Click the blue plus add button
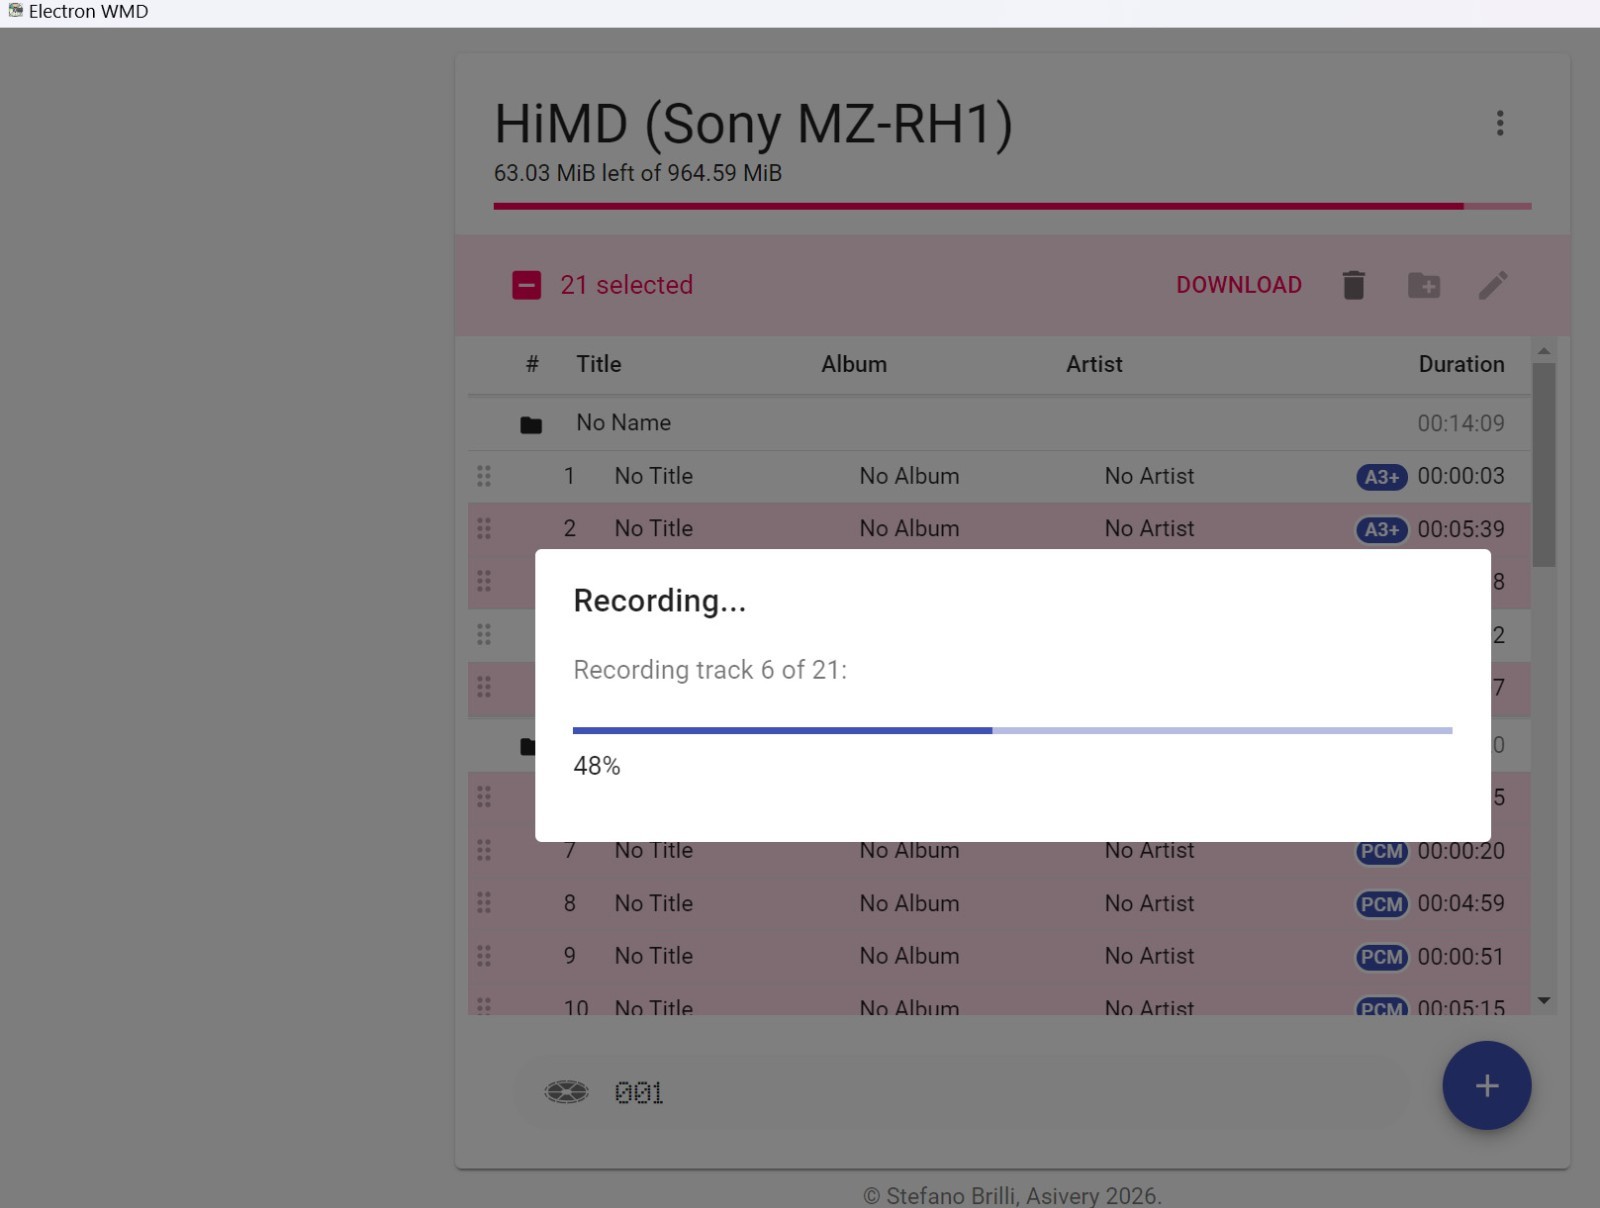Screen dimensions: 1600x1208 [1486, 1085]
